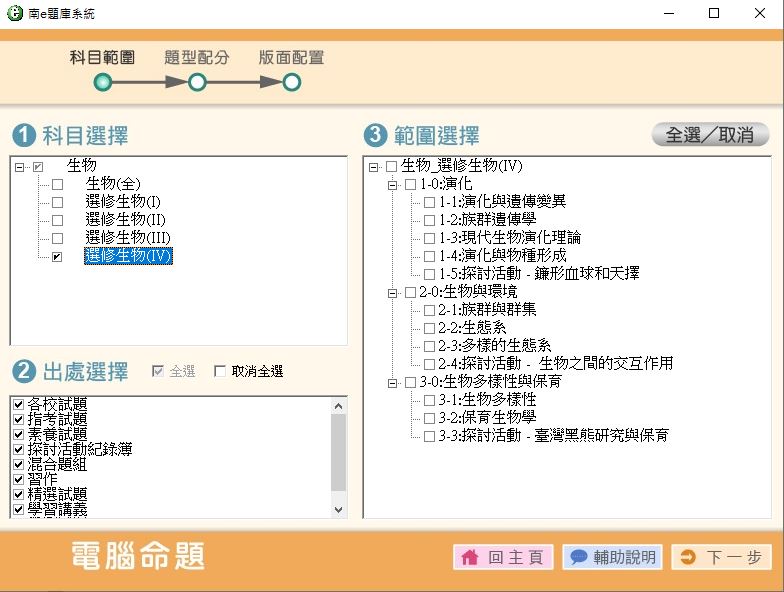
Task: Toggle the 取消全選 checkbox
Action: click(220, 371)
